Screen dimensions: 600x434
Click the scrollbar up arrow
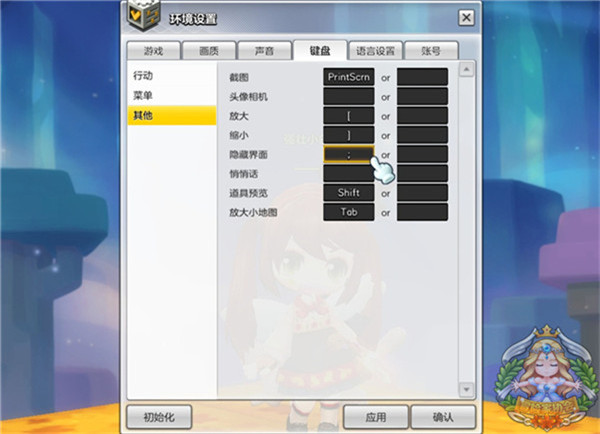466,70
